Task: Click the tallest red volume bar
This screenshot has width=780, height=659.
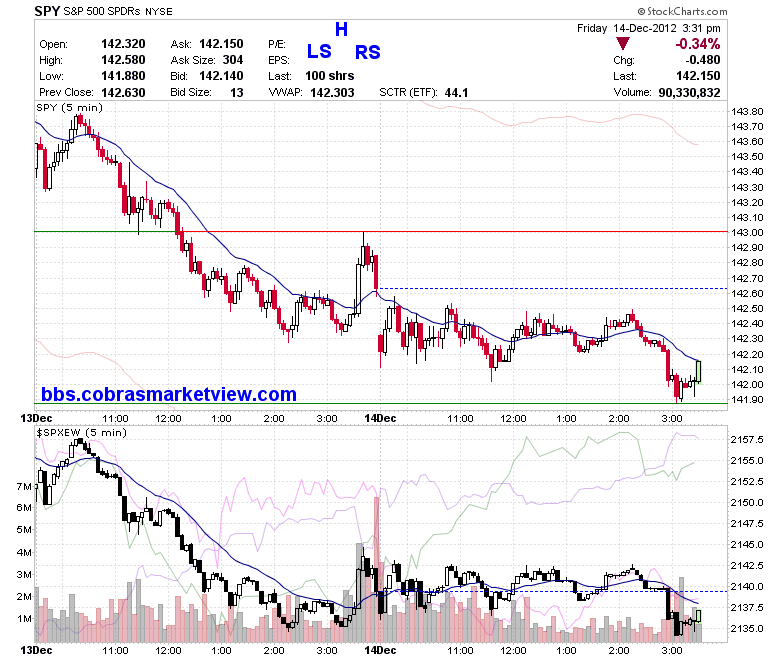Action: tap(377, 569)
